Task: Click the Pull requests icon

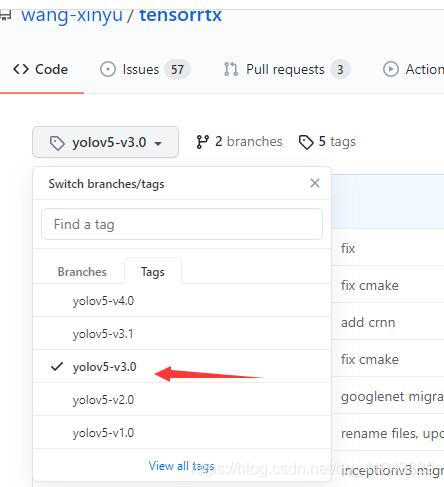Action: click(x=231, y=69)
